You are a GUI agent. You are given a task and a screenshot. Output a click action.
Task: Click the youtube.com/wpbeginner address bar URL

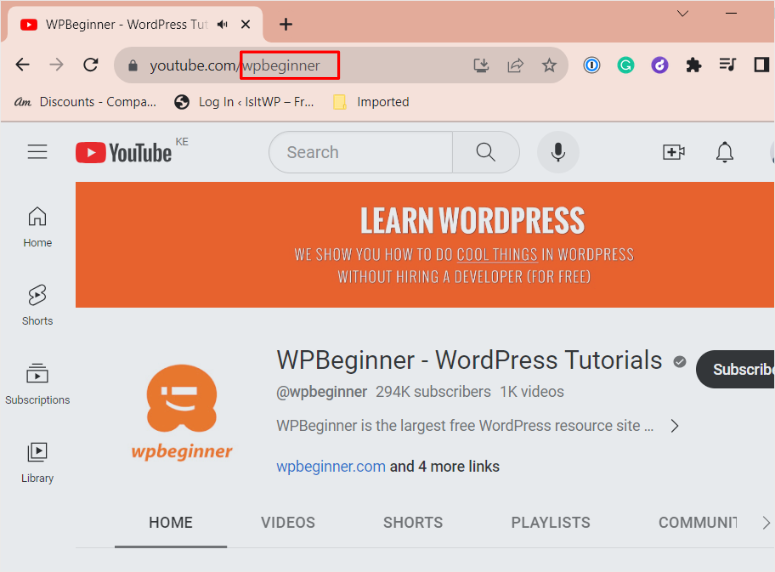[235, 65]
